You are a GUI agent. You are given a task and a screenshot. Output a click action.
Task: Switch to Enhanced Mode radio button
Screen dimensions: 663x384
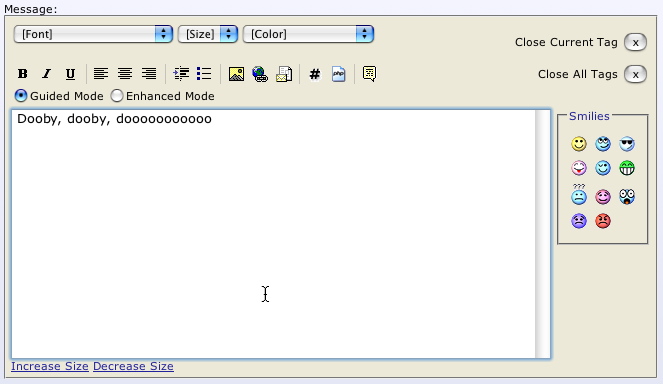click(x=117, y=96)
